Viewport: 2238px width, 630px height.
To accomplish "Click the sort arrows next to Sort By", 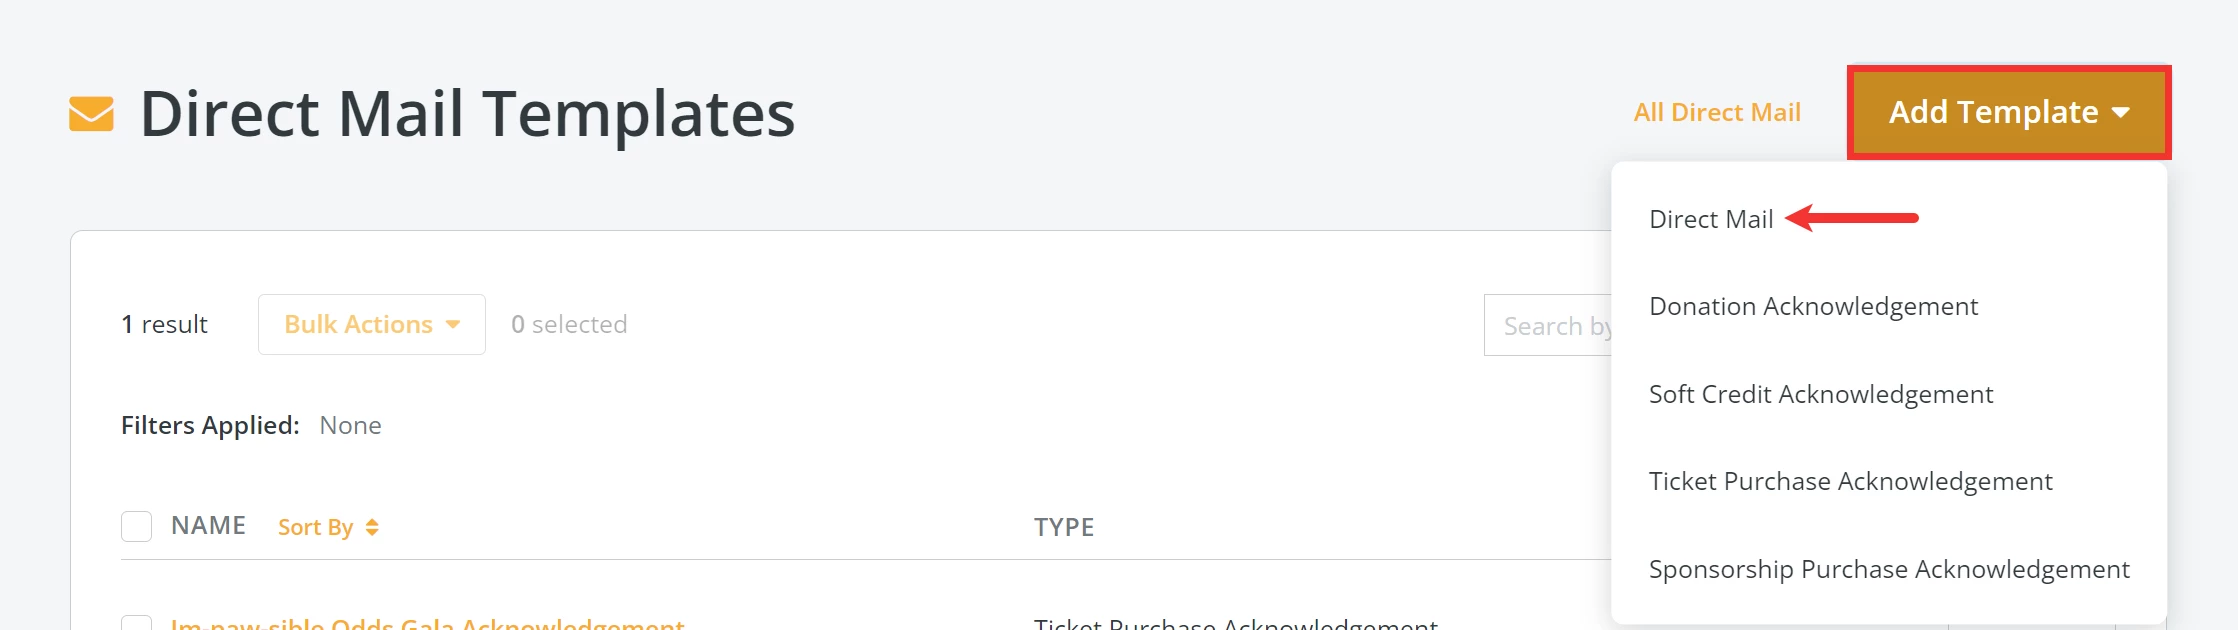I will (x=375, y=525).
